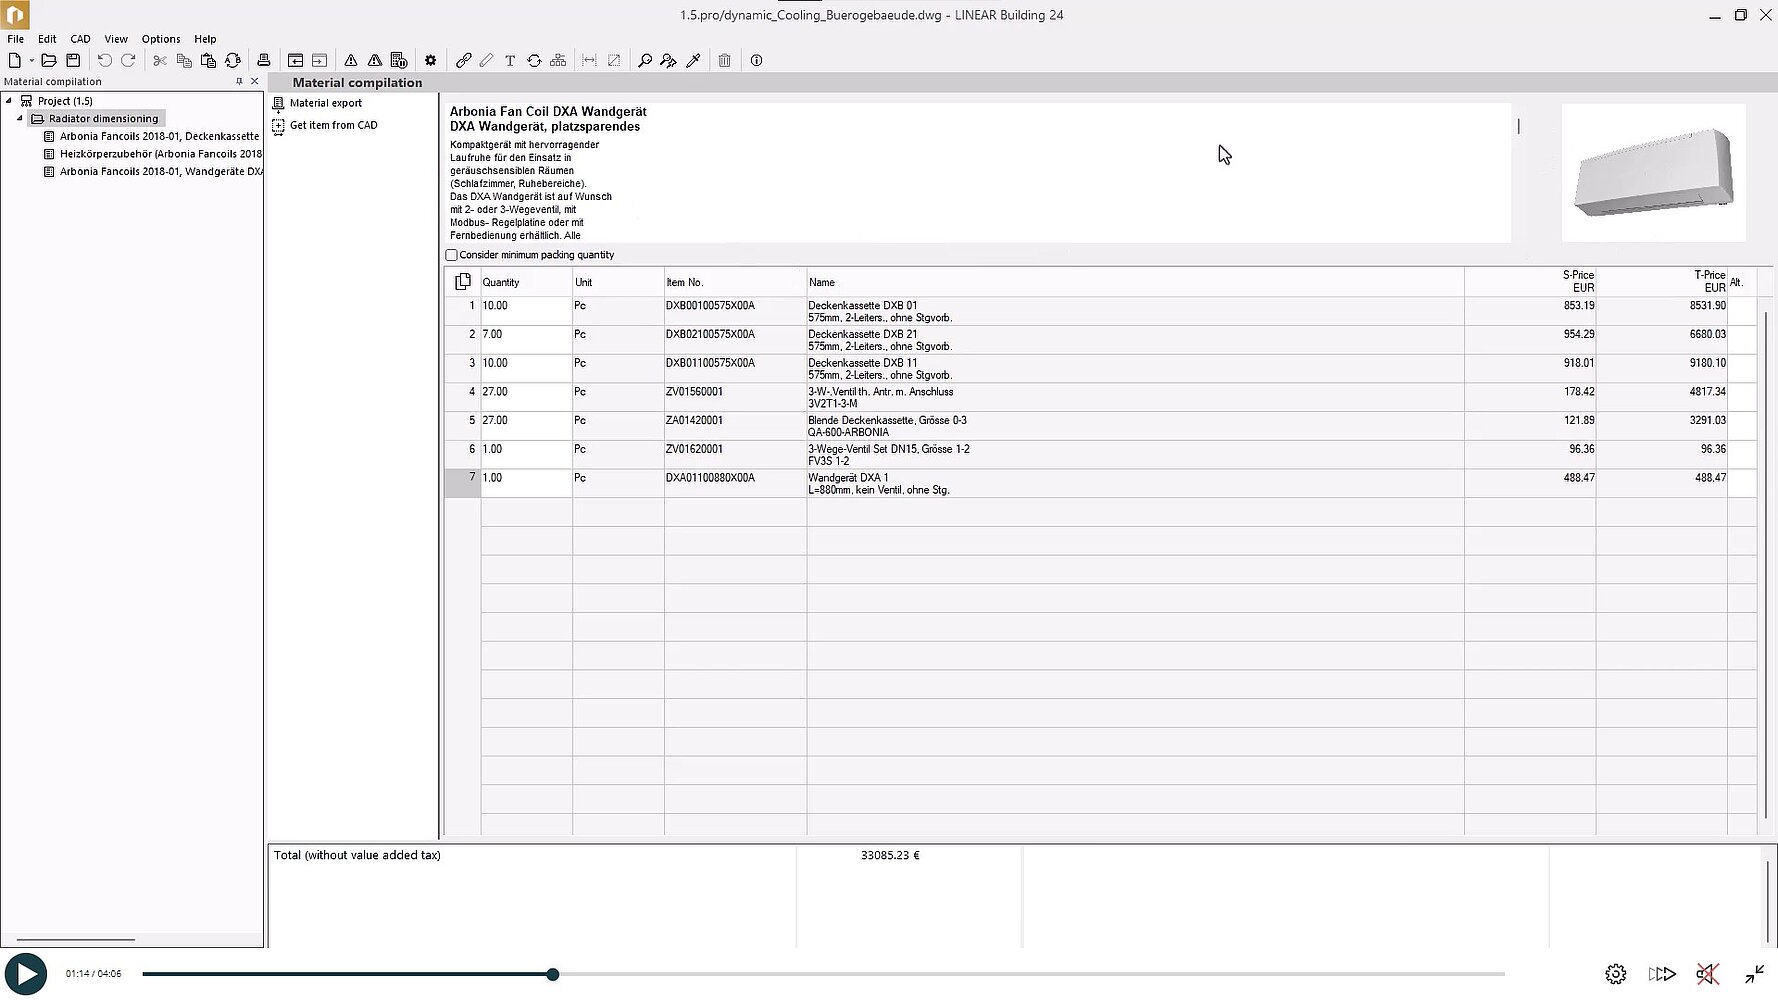Collapse the Project (1.5) tree node
This screenshot has height=1000, width=1778.
click(9, 101)
